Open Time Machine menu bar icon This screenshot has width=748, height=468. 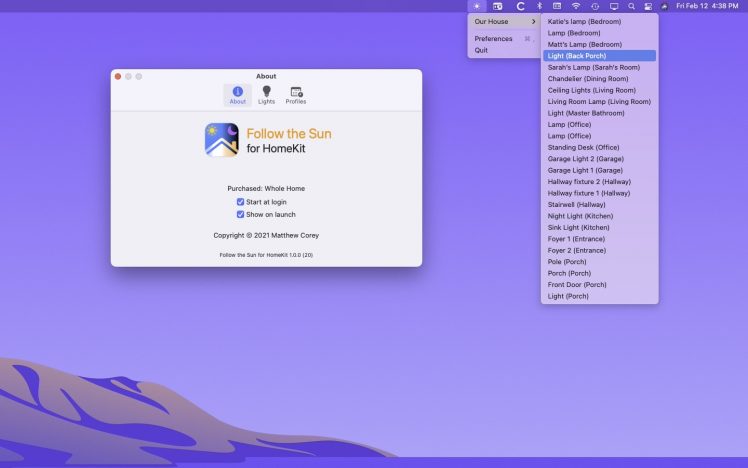594,6
